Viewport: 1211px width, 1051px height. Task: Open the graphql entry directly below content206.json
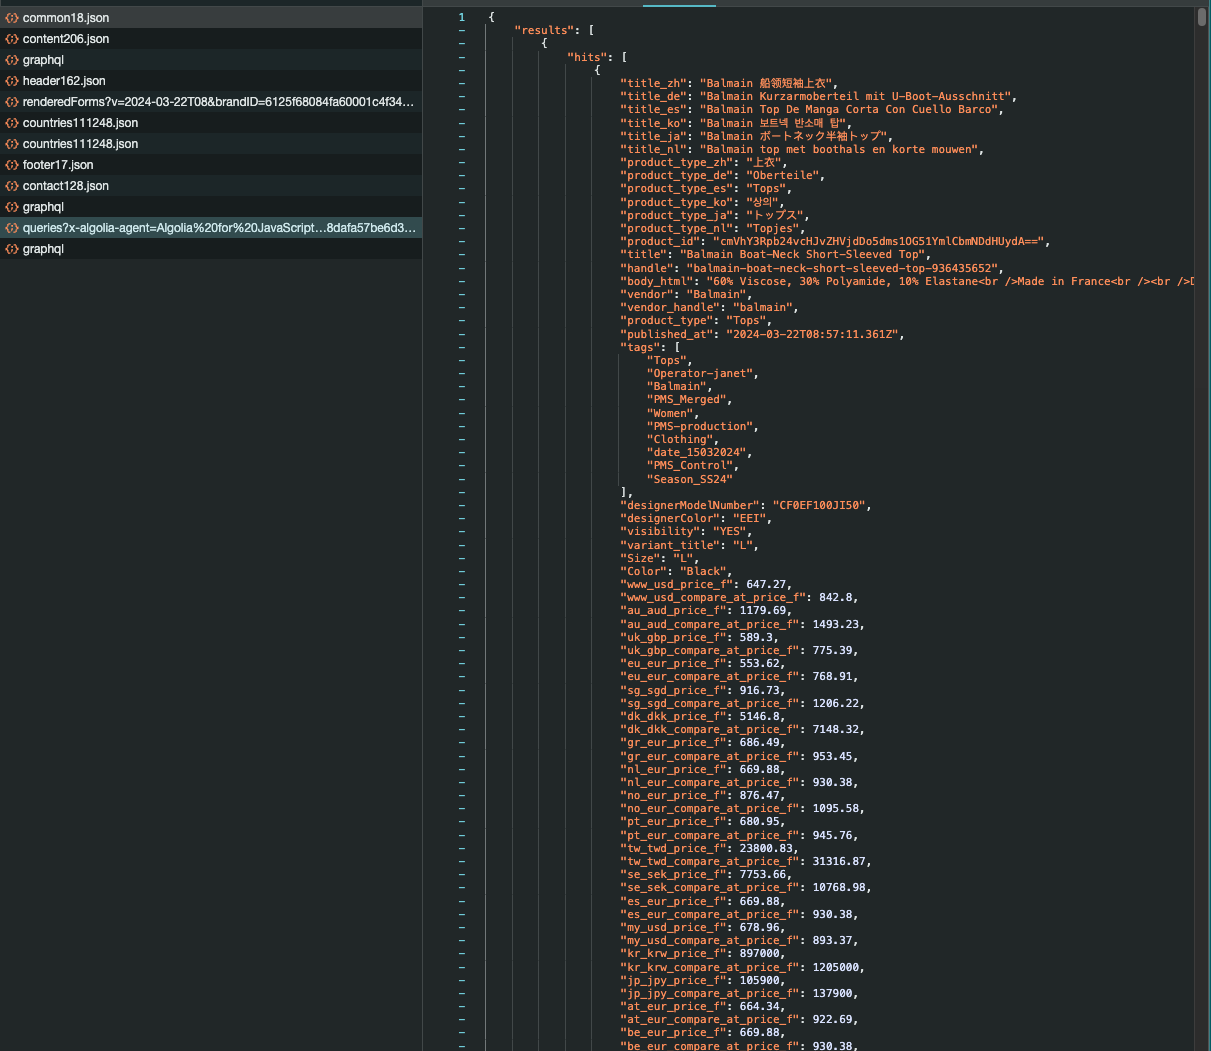[x=210, y=60]
